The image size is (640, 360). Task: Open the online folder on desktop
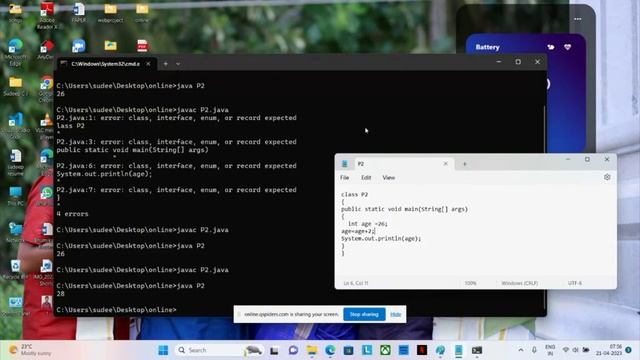tap(142, 12)
